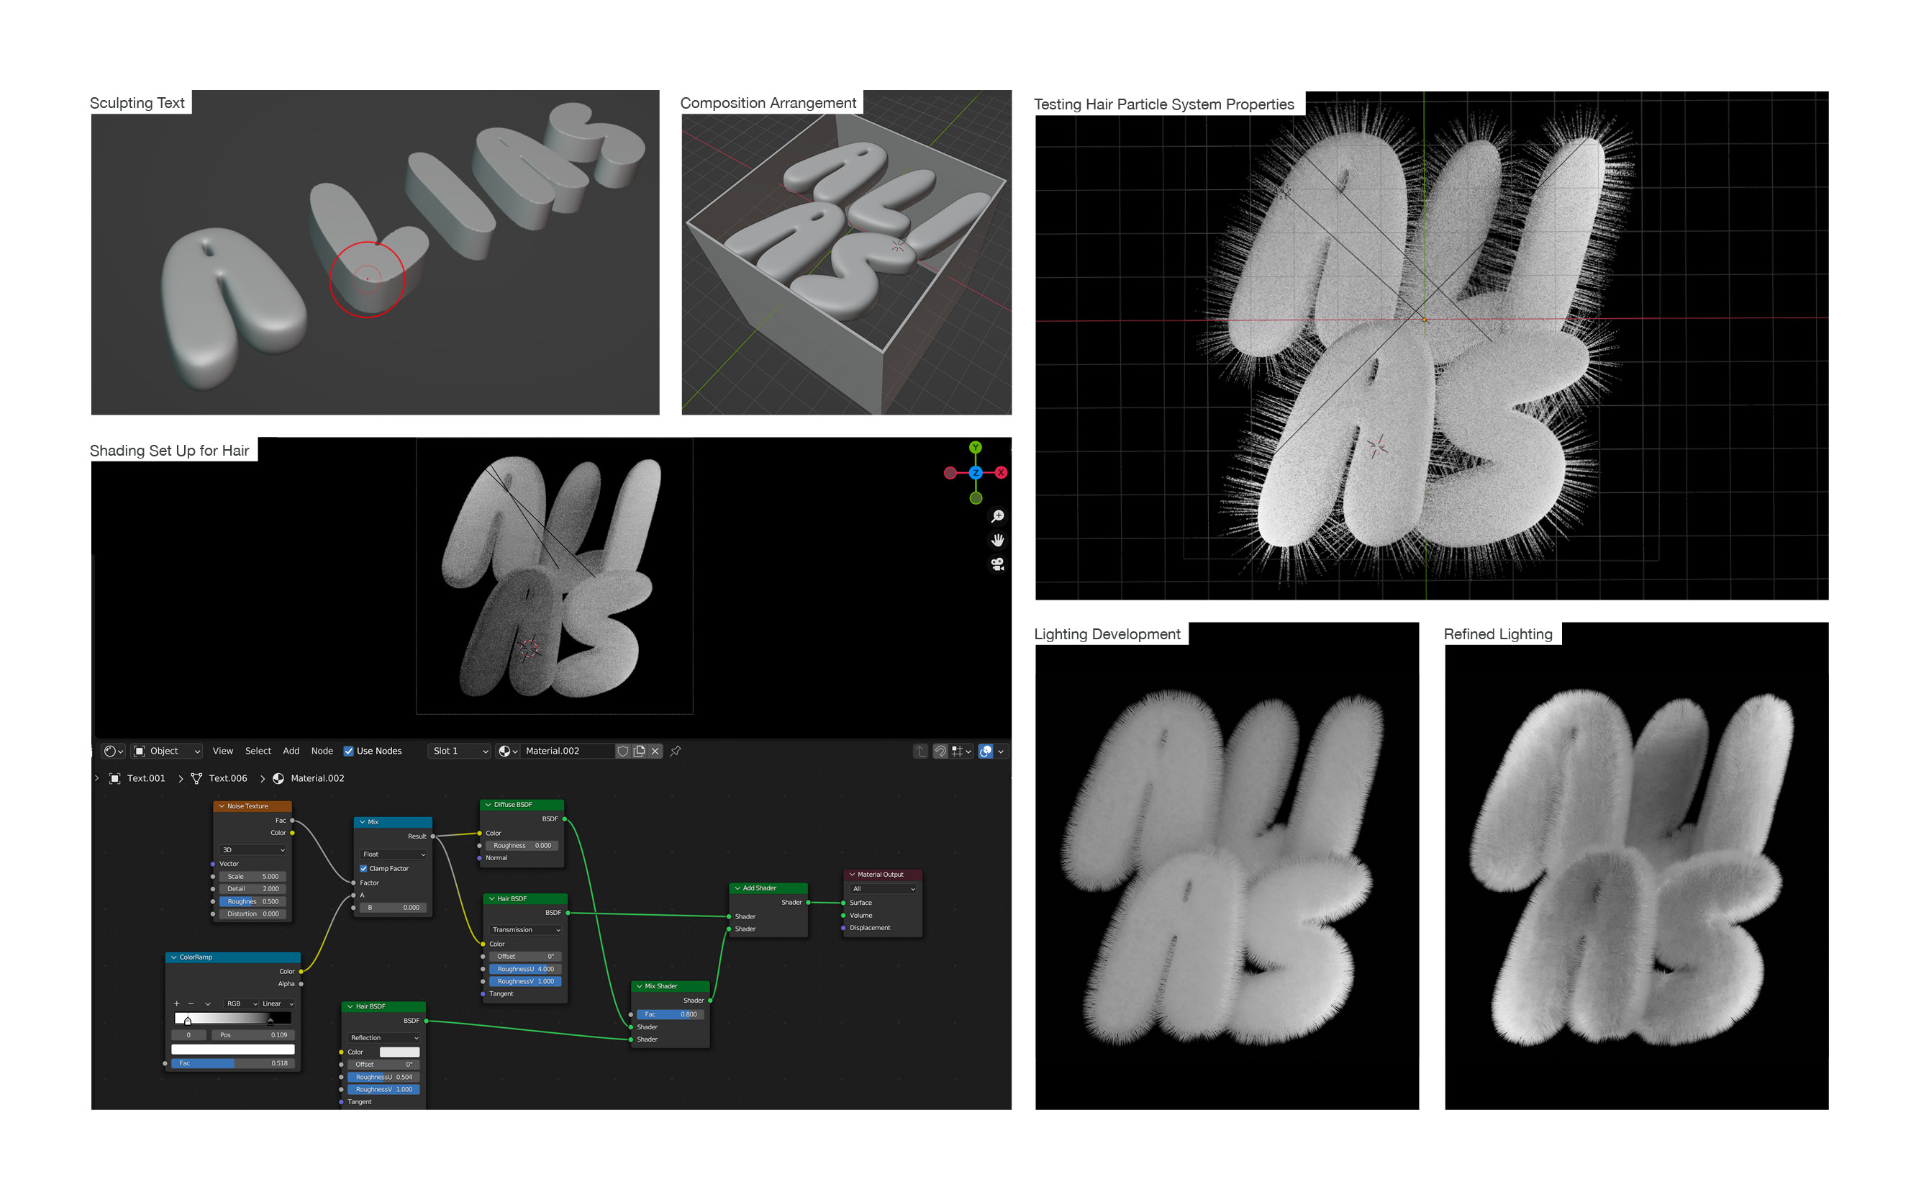Toggle the Use Nodes checkbox
This screenshot has width=1919, height=1199.
coord(349,751)
